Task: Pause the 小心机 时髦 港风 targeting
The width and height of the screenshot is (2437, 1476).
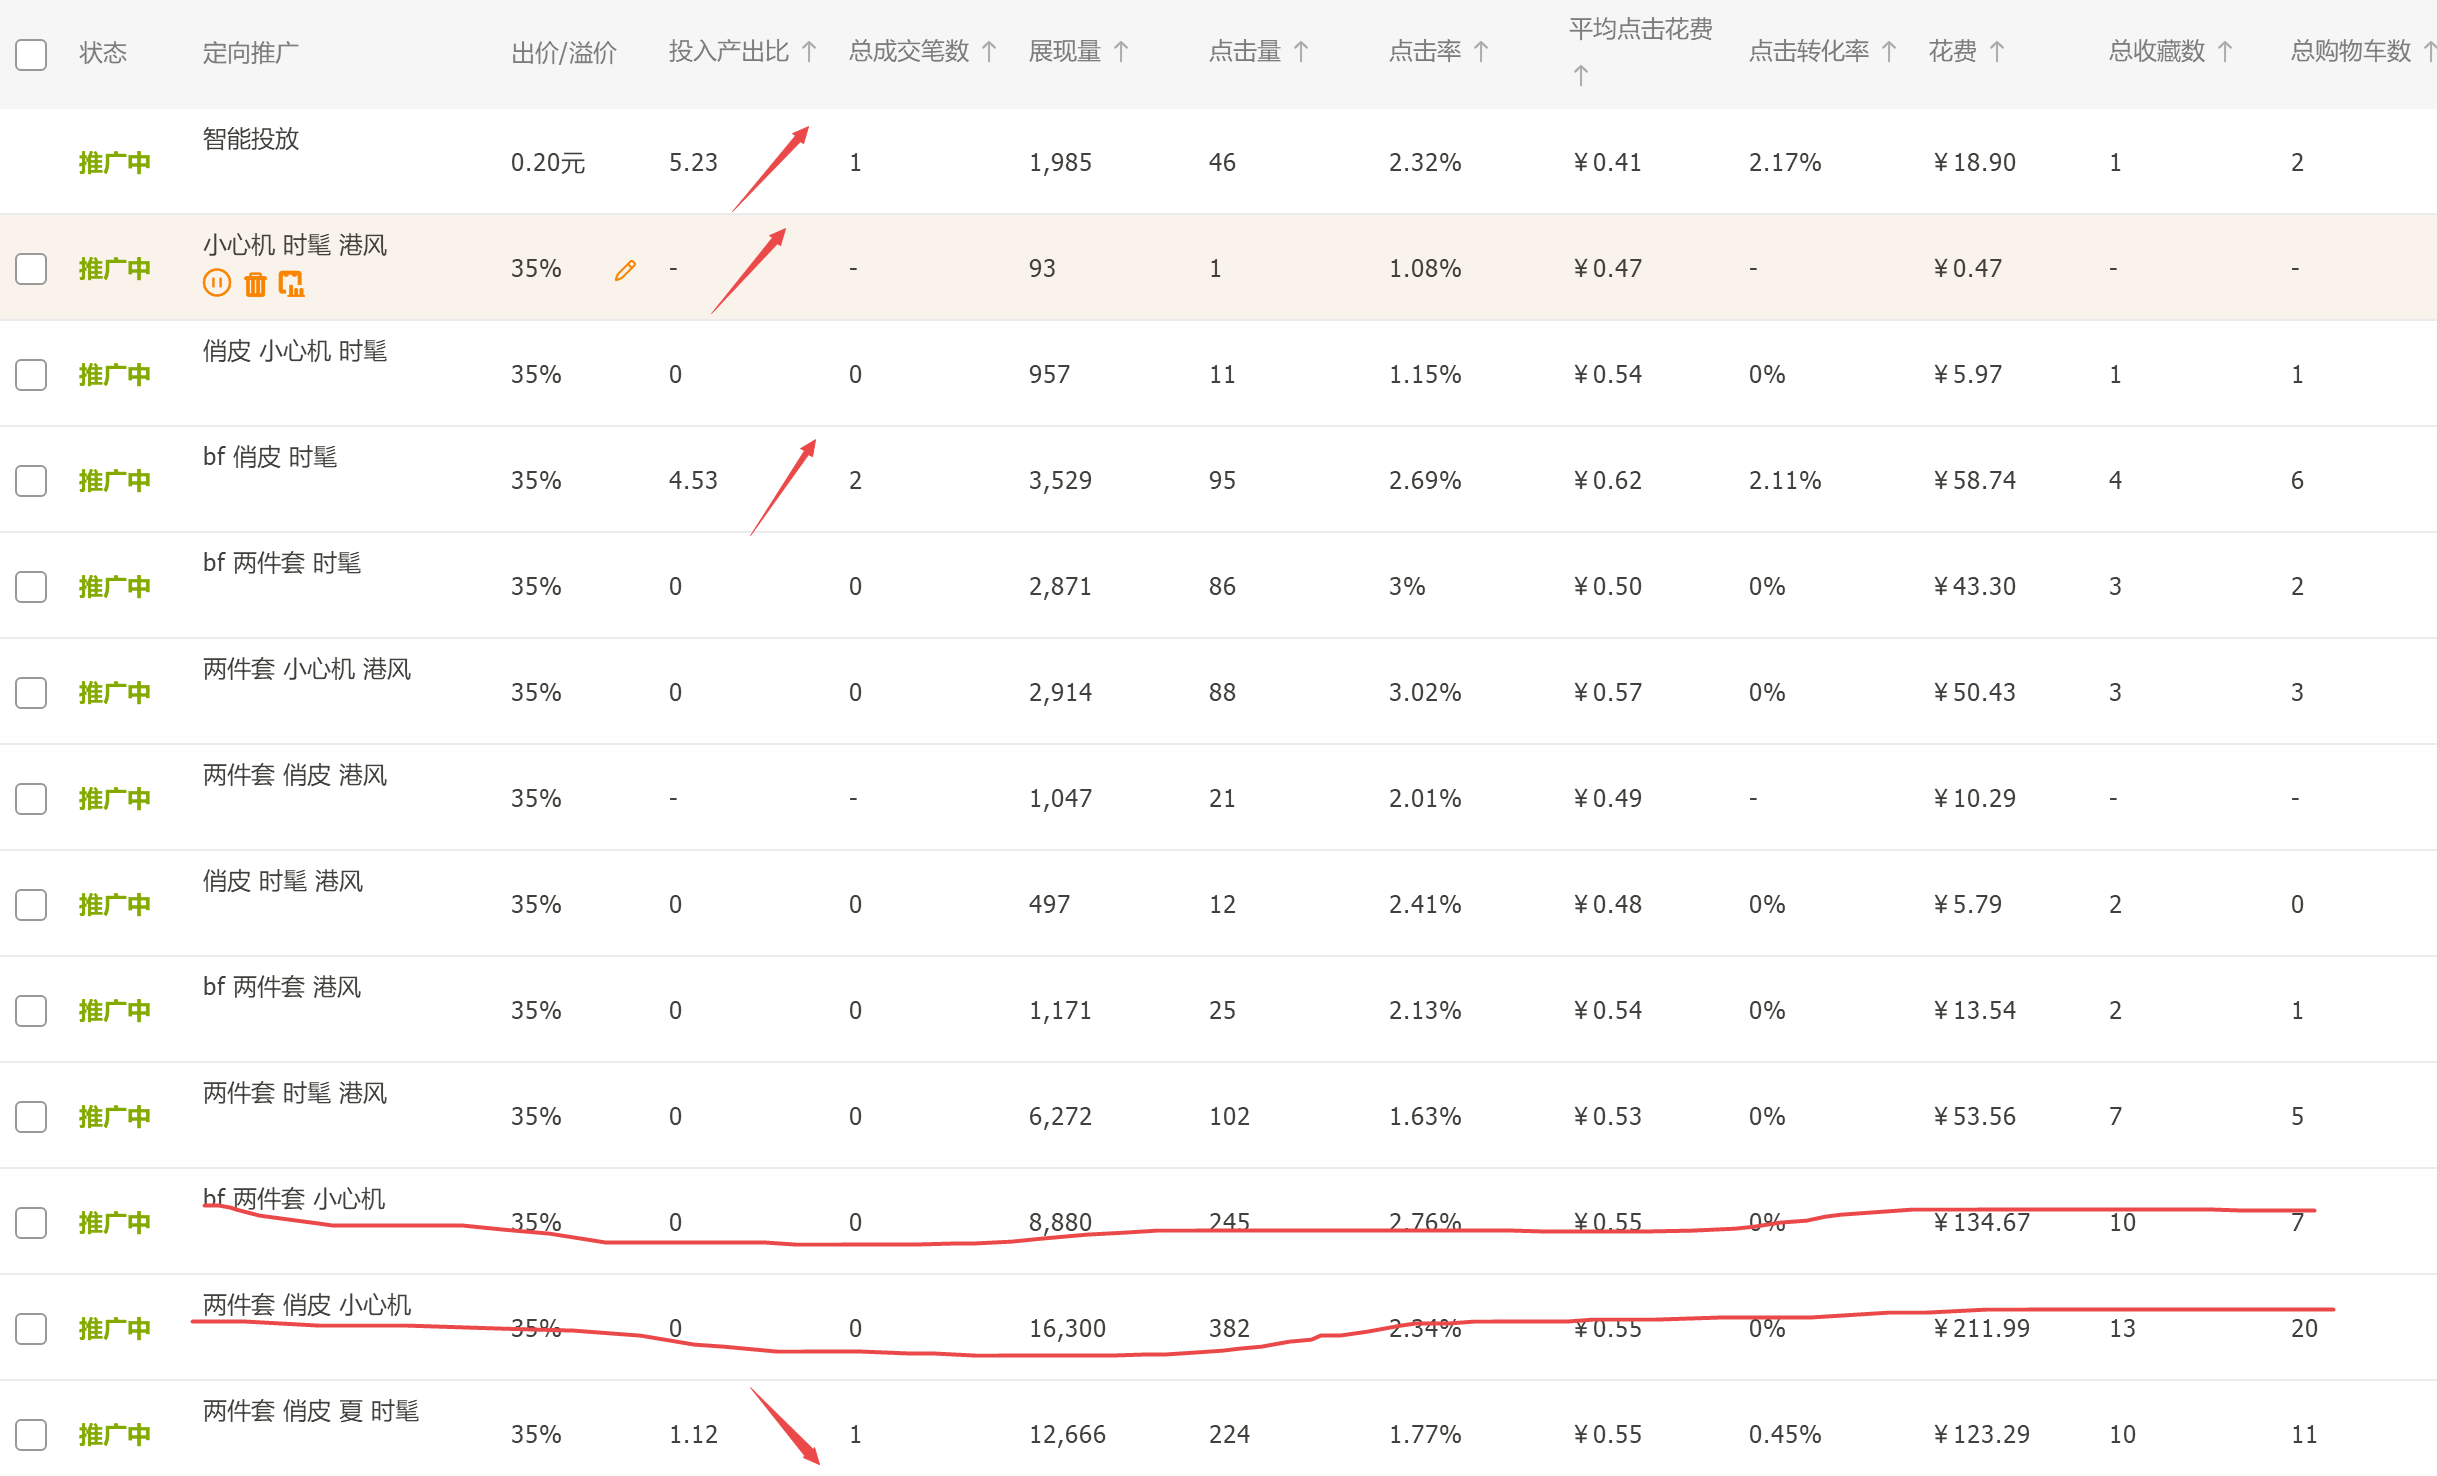Action: [217, 284]
